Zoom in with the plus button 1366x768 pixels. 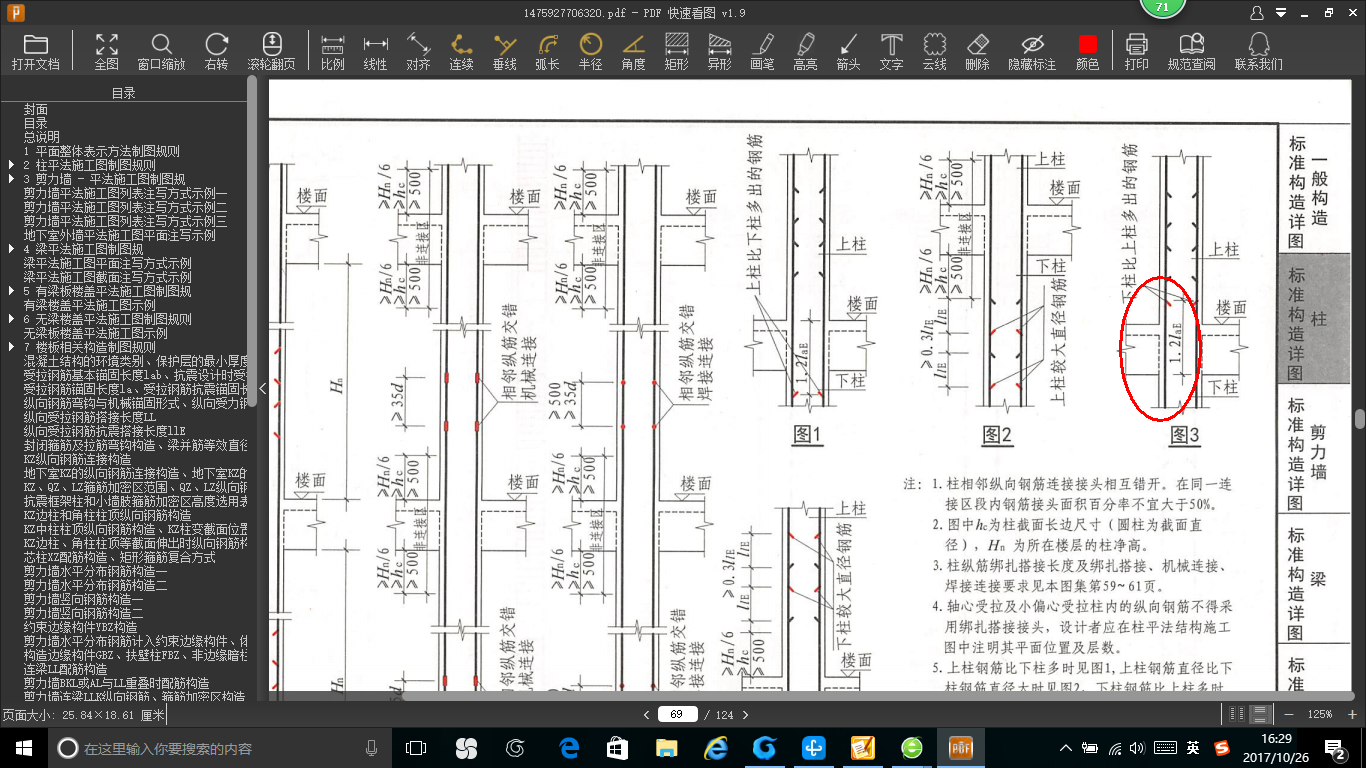pyautogui.click(x=1351, y=714)
